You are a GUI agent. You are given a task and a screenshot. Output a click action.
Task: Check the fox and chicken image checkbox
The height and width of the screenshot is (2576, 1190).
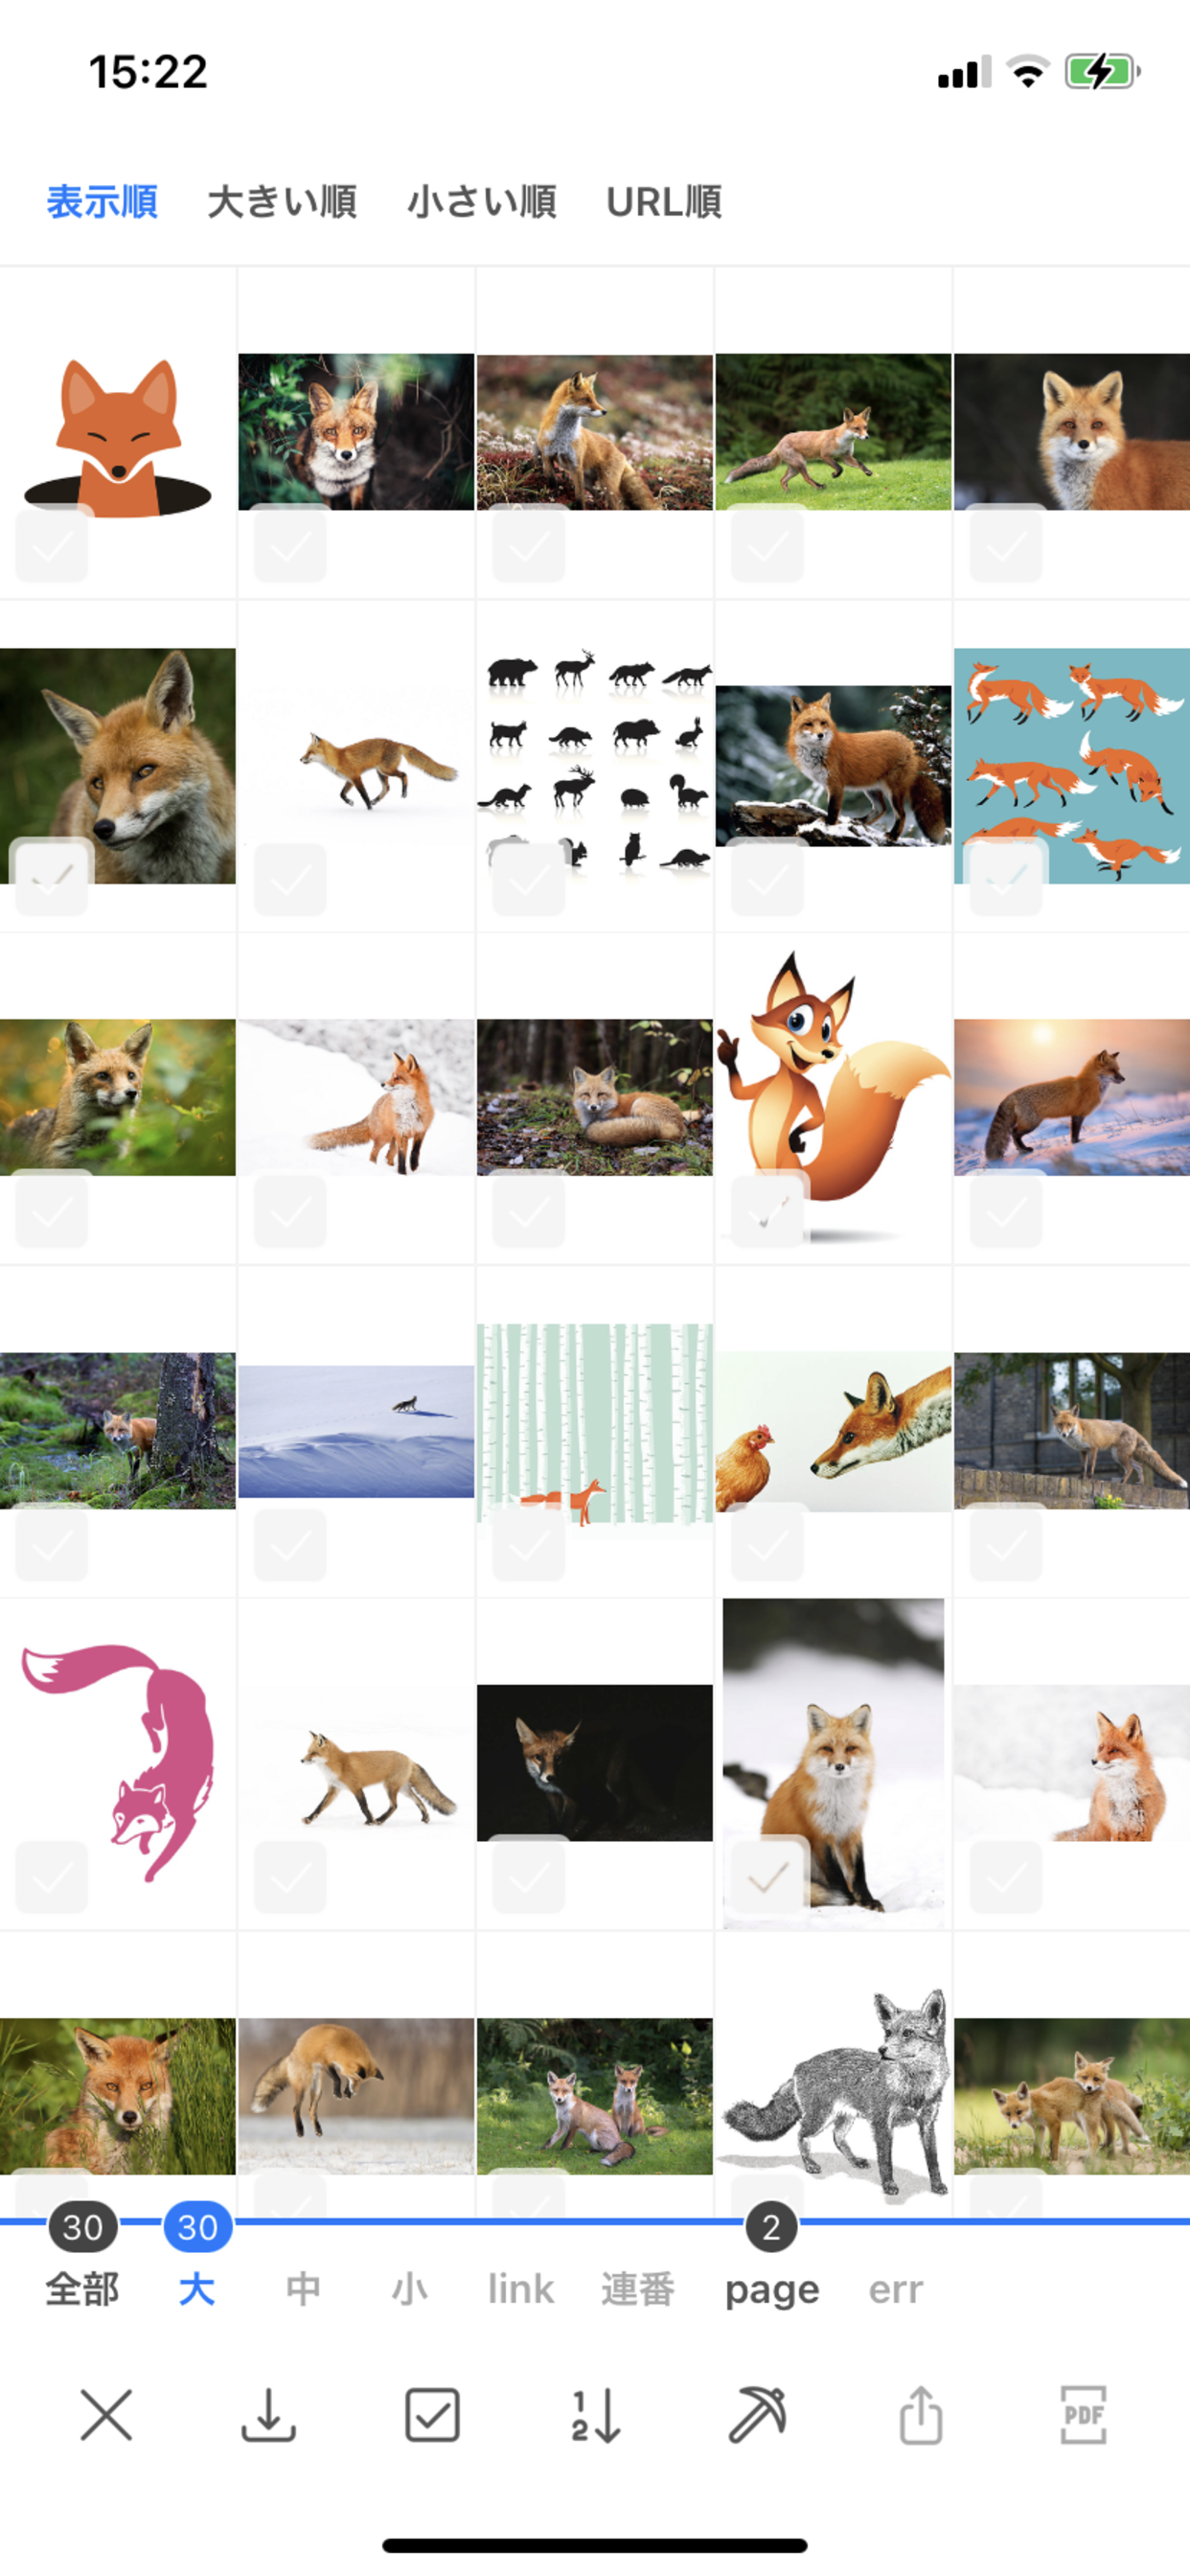(767, 1545)
